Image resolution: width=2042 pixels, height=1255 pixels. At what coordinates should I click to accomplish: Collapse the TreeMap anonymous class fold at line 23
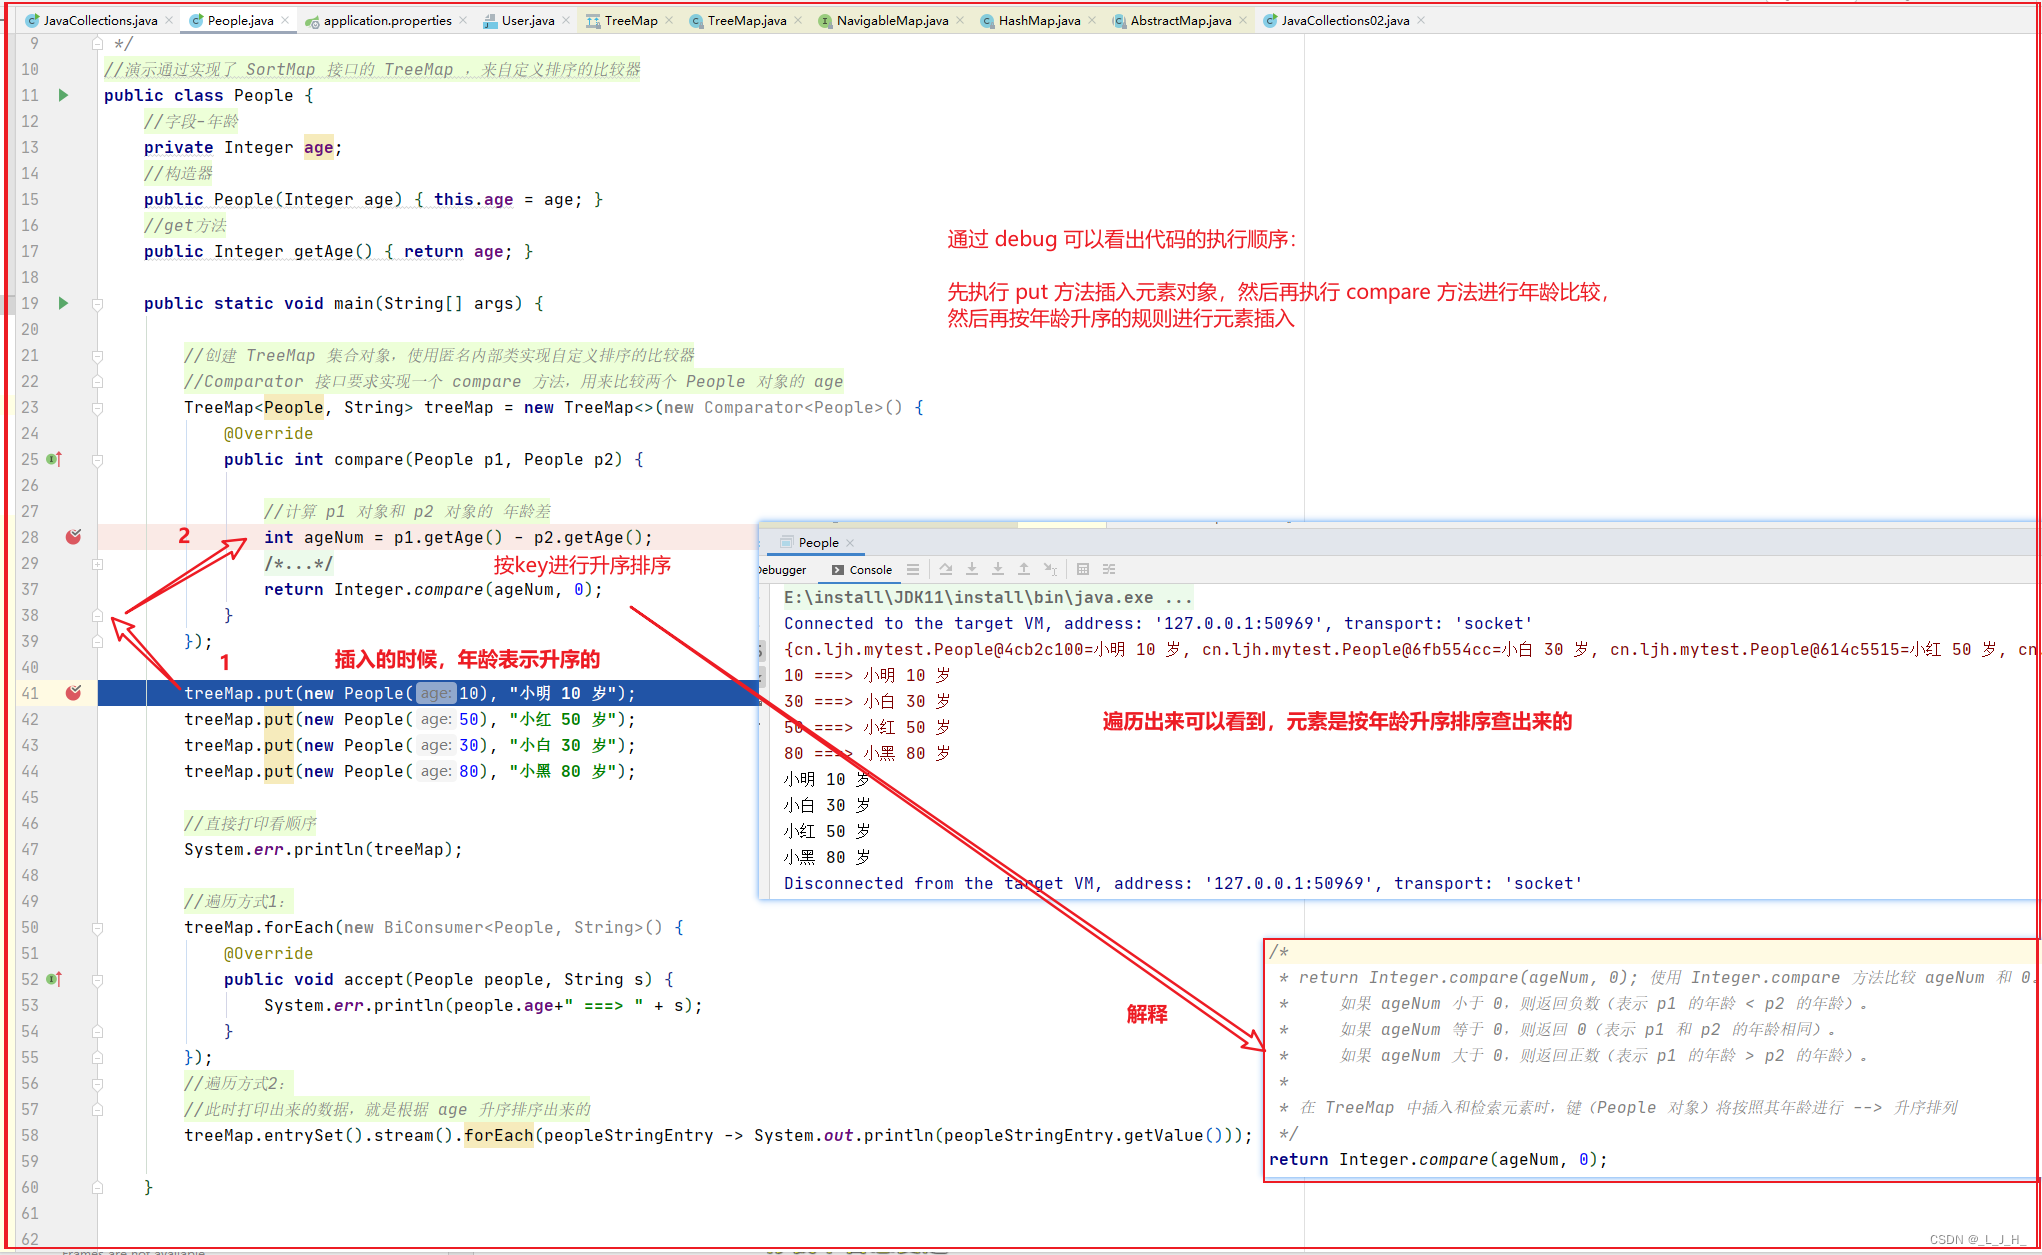(97, 407)
